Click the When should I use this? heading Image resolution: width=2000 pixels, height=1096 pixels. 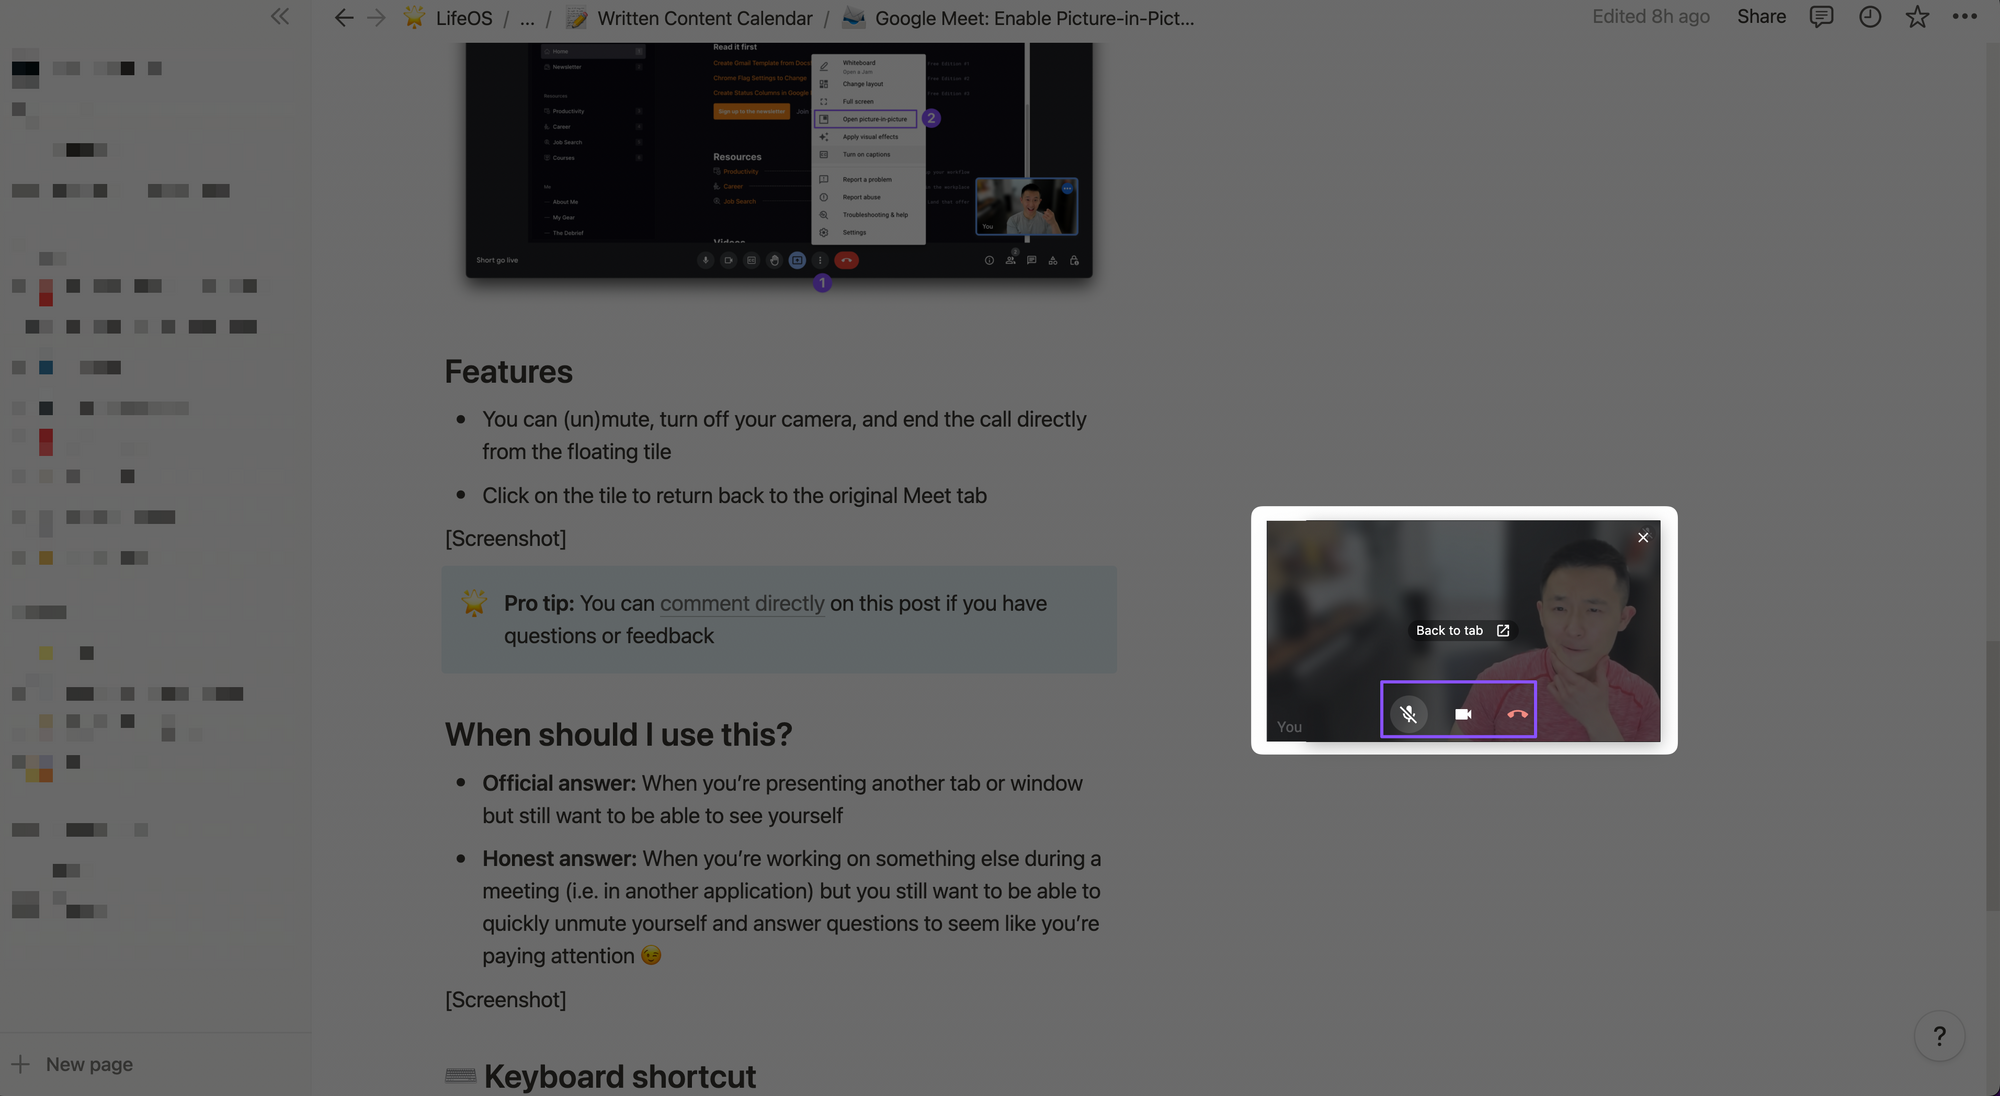point(618,735)
